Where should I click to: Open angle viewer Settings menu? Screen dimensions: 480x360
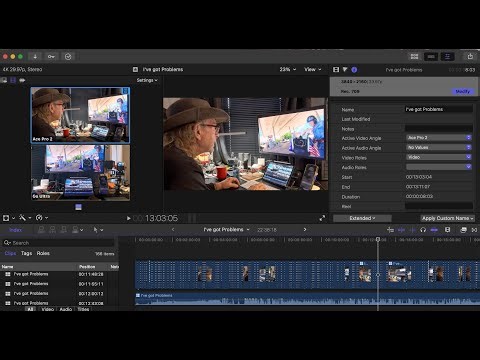147,80
